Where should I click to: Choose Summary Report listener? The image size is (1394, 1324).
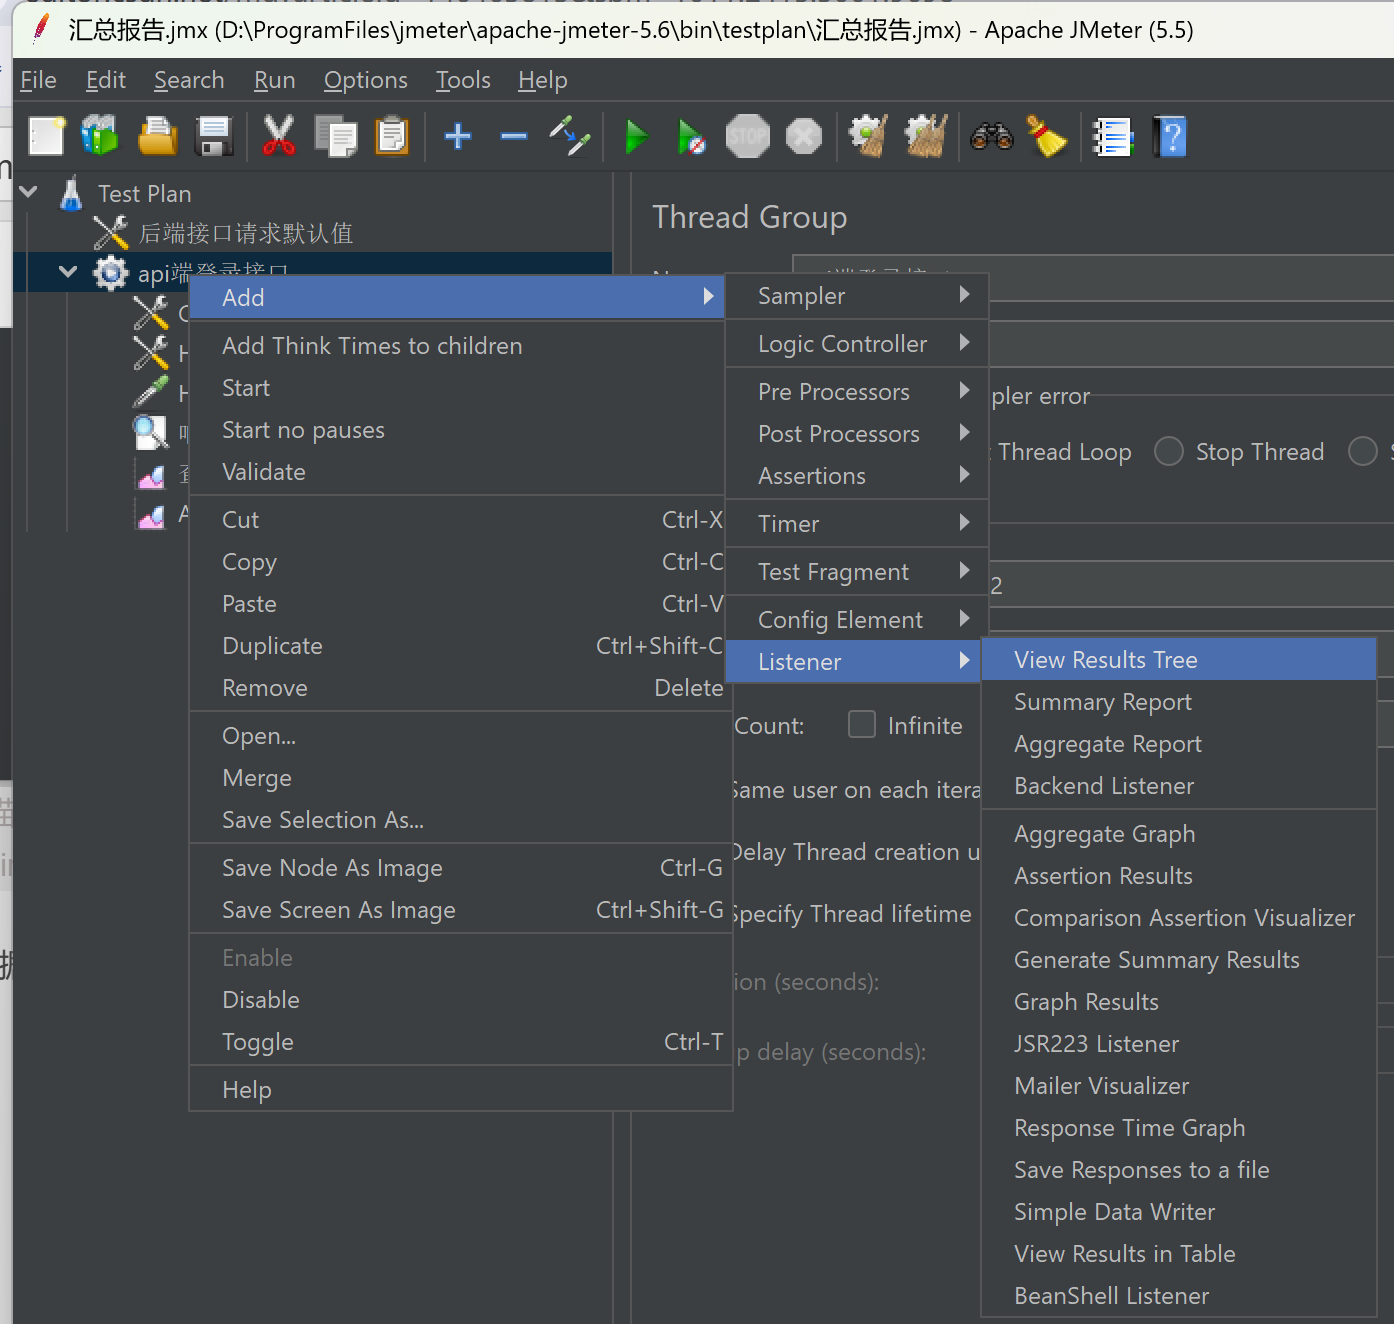coord(1179,702)
